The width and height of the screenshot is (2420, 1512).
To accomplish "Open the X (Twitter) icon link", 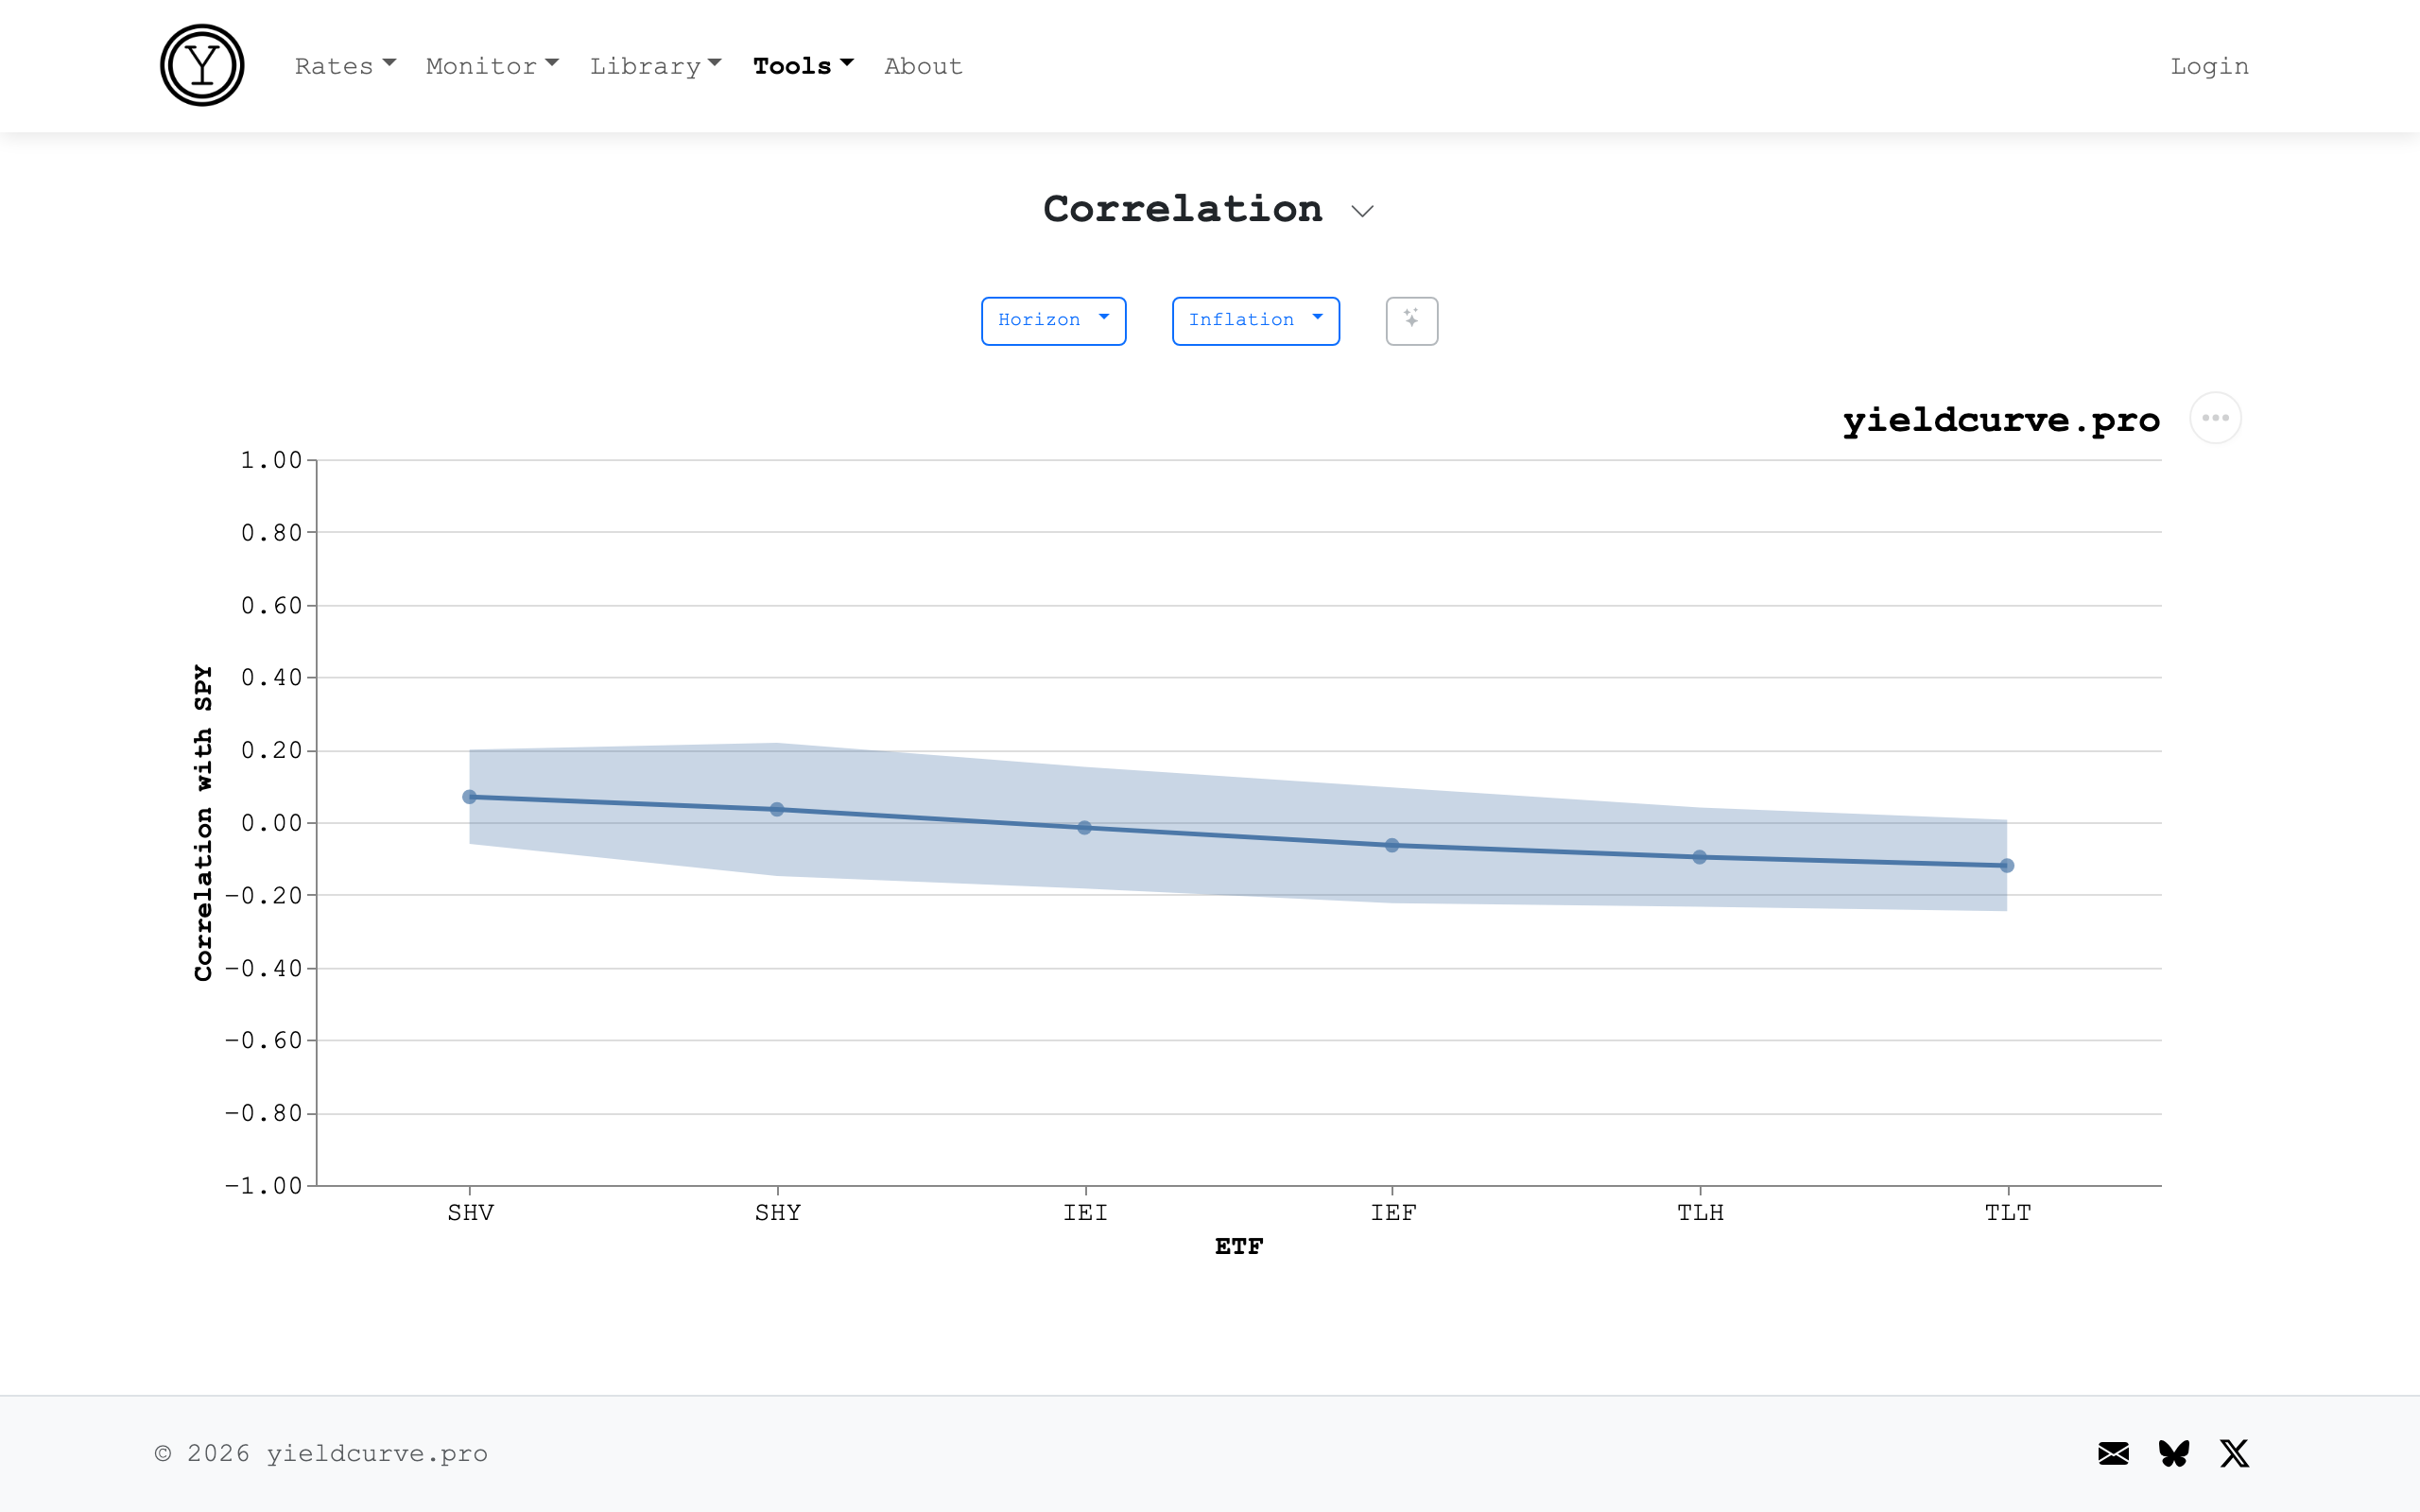I will (x=2234, y=1453).
